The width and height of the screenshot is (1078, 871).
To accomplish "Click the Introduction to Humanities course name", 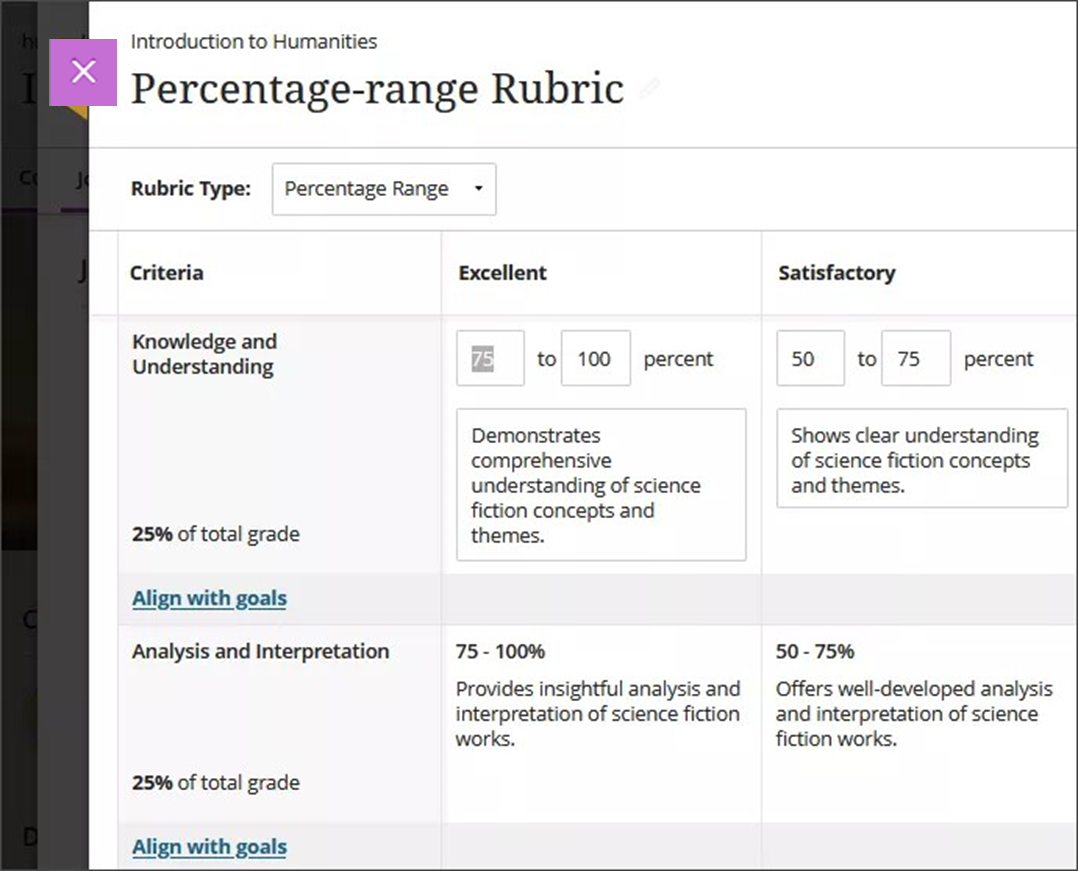I will pos(253,42).
